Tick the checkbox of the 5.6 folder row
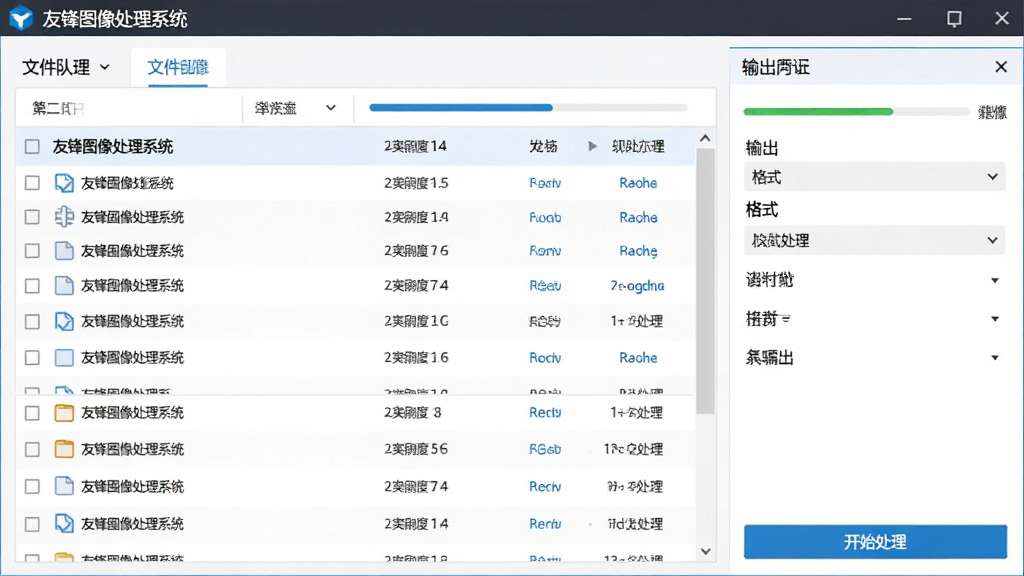 (x=32, y=449)
